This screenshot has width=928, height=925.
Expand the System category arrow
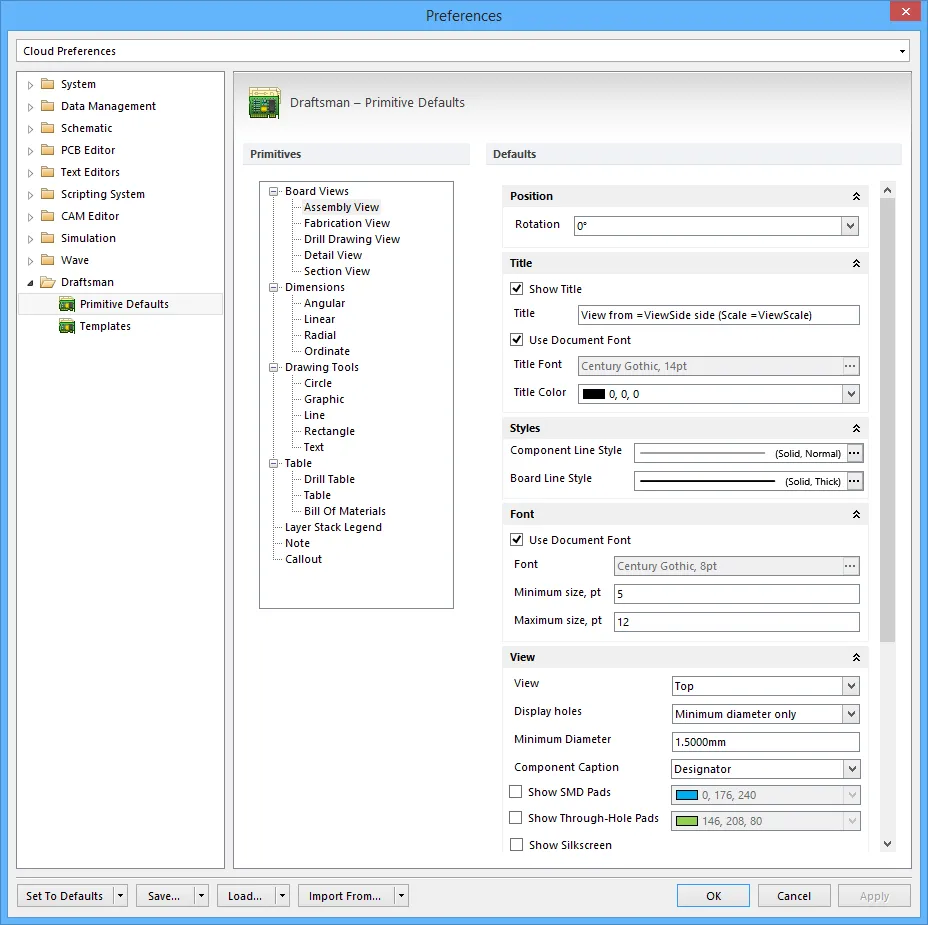(x=30, y=85)
